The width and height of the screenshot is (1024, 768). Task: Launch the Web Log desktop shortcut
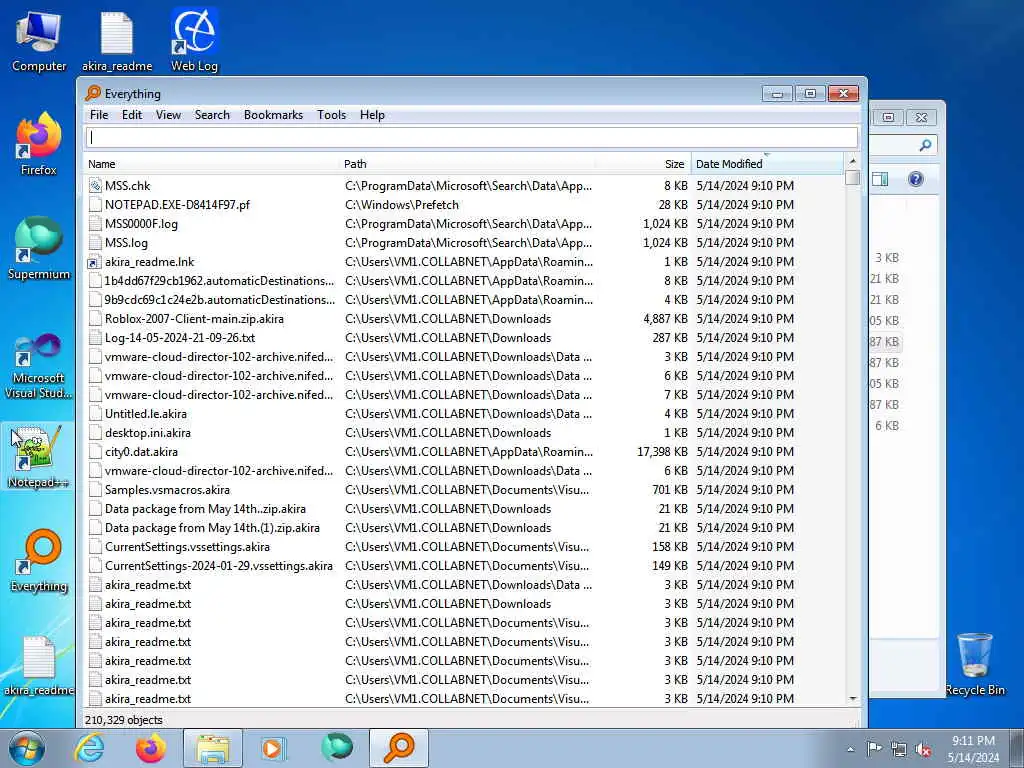click(194, 42)
